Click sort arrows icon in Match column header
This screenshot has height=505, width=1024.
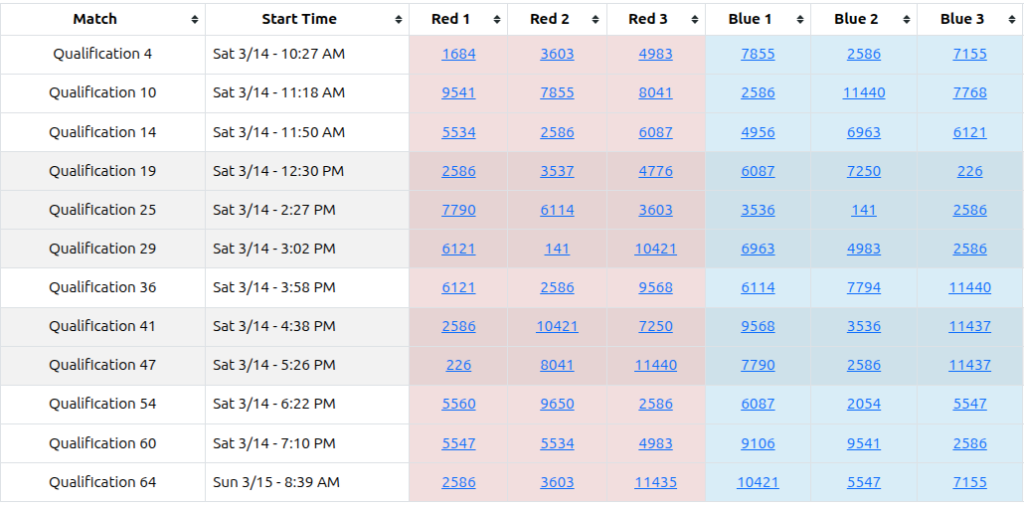(x=194, y=20)
